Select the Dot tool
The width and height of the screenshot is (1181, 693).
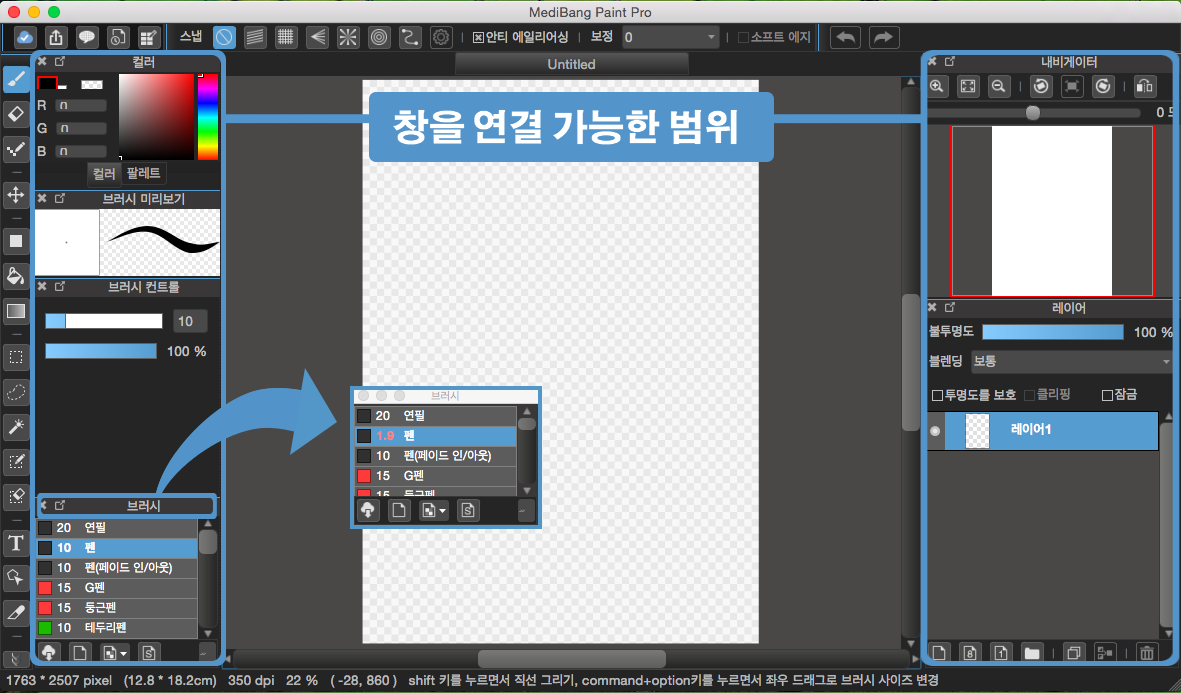[17, 149]
